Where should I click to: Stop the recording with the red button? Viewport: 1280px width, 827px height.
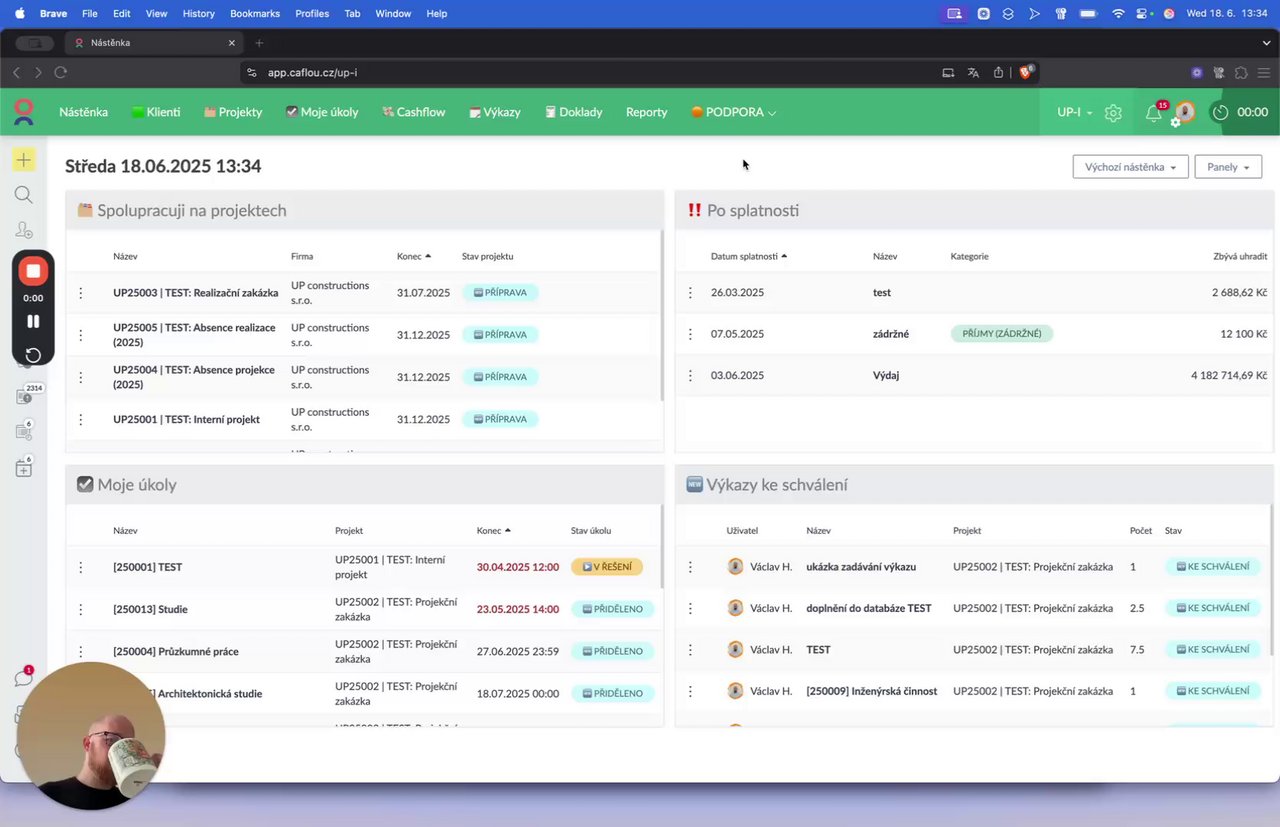click(x=33, y=271)
